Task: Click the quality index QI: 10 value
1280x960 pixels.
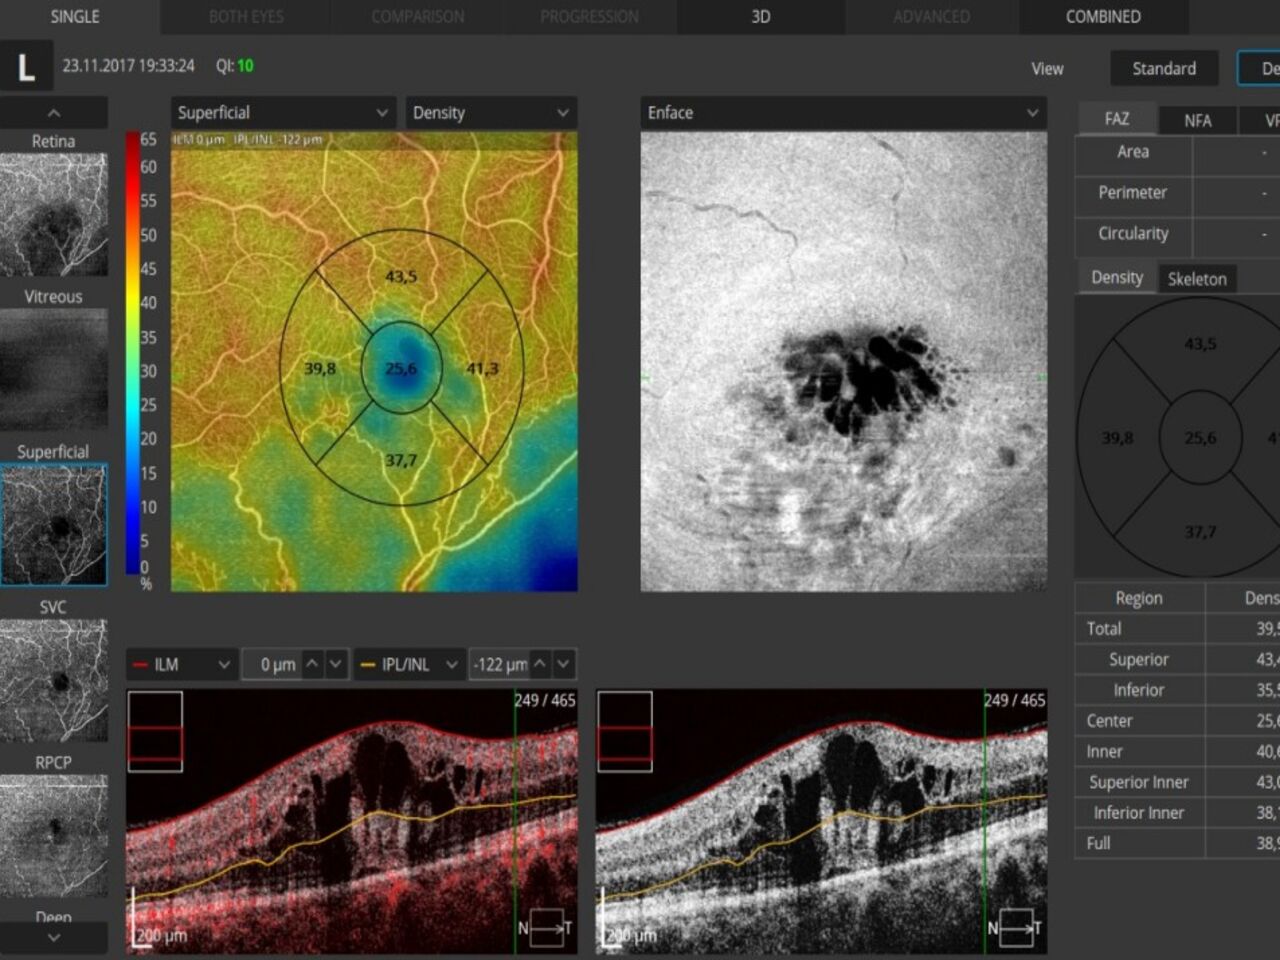Action: click(235, 66)
